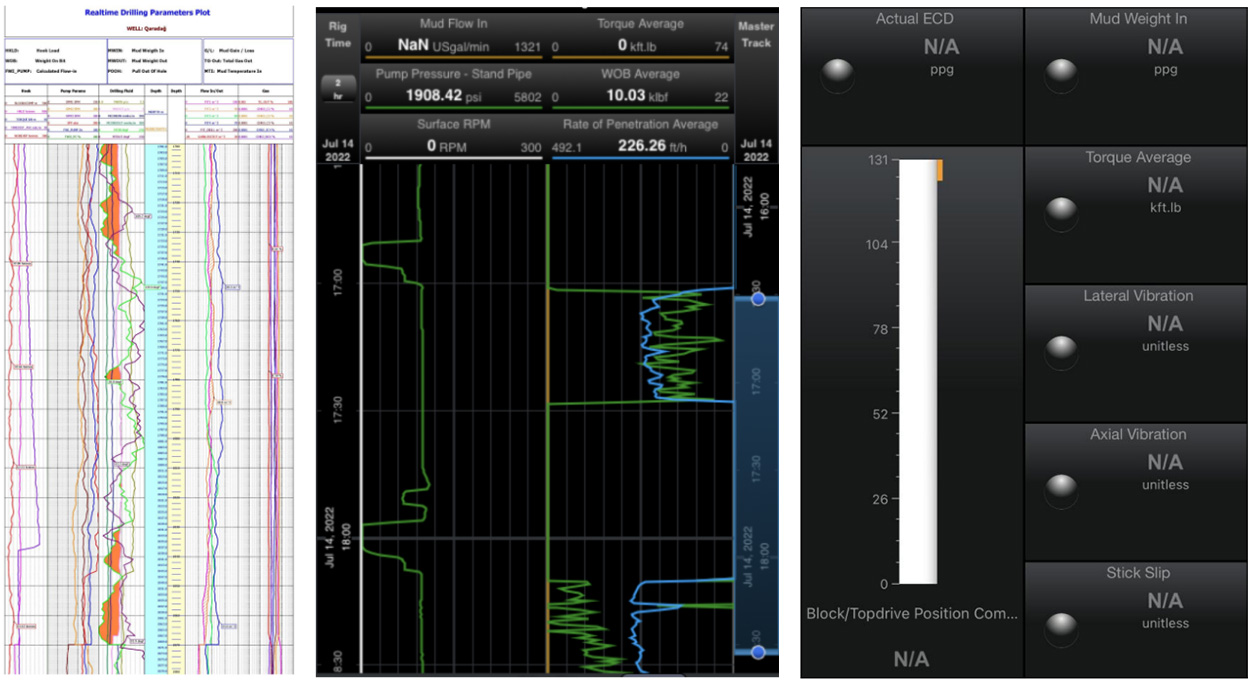Click the Block/Topdrive Position white bar gauge

coord(917,372)
